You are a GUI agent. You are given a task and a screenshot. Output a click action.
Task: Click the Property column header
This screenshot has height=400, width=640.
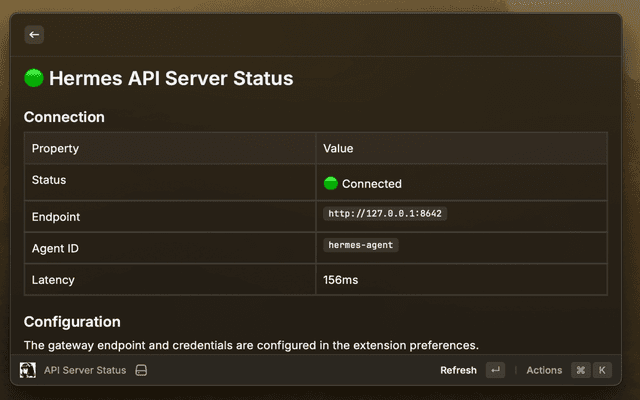click(x=56, y=149)
